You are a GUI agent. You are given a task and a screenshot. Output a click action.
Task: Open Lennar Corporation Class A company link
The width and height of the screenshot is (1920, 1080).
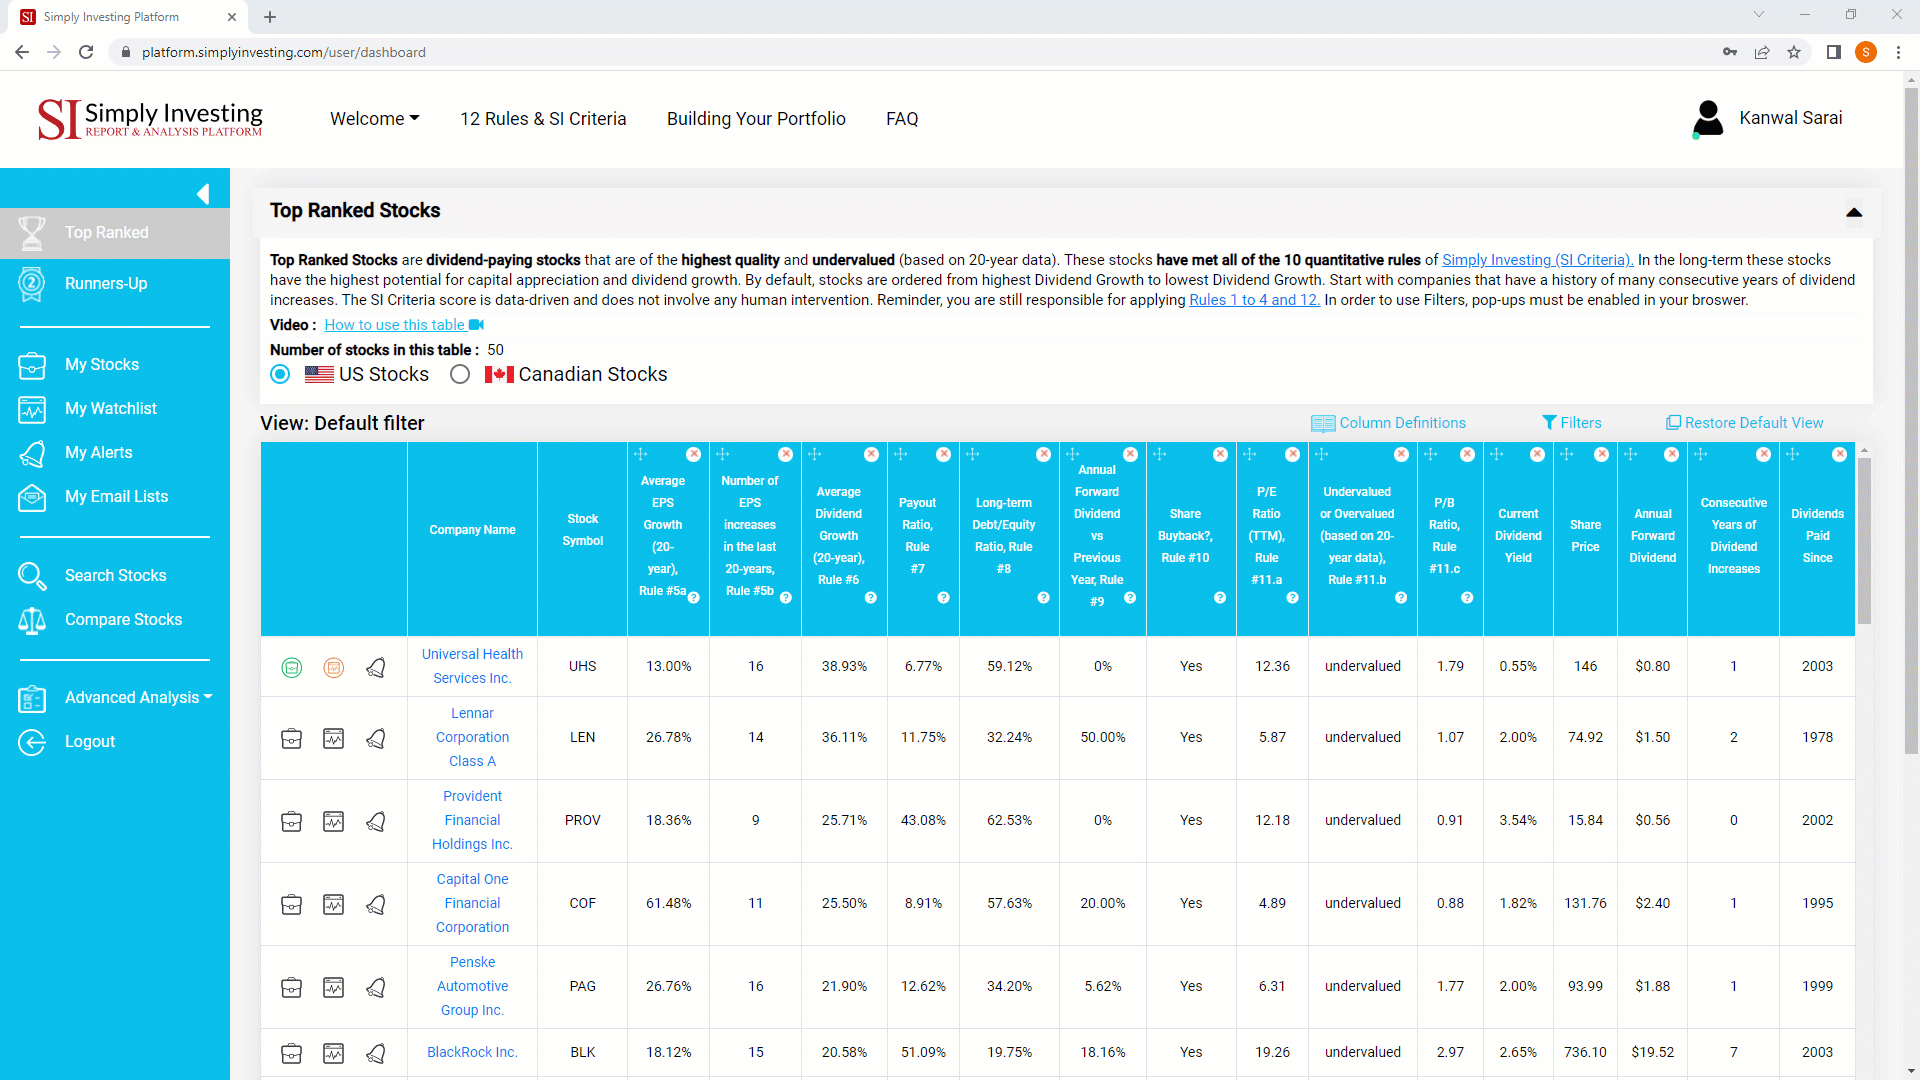pyautogui.click(x=472, y=737)
